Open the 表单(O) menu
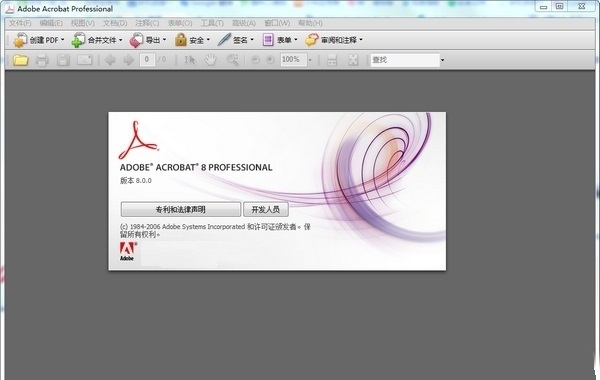 pyautogui.click(x=180, y=23)
